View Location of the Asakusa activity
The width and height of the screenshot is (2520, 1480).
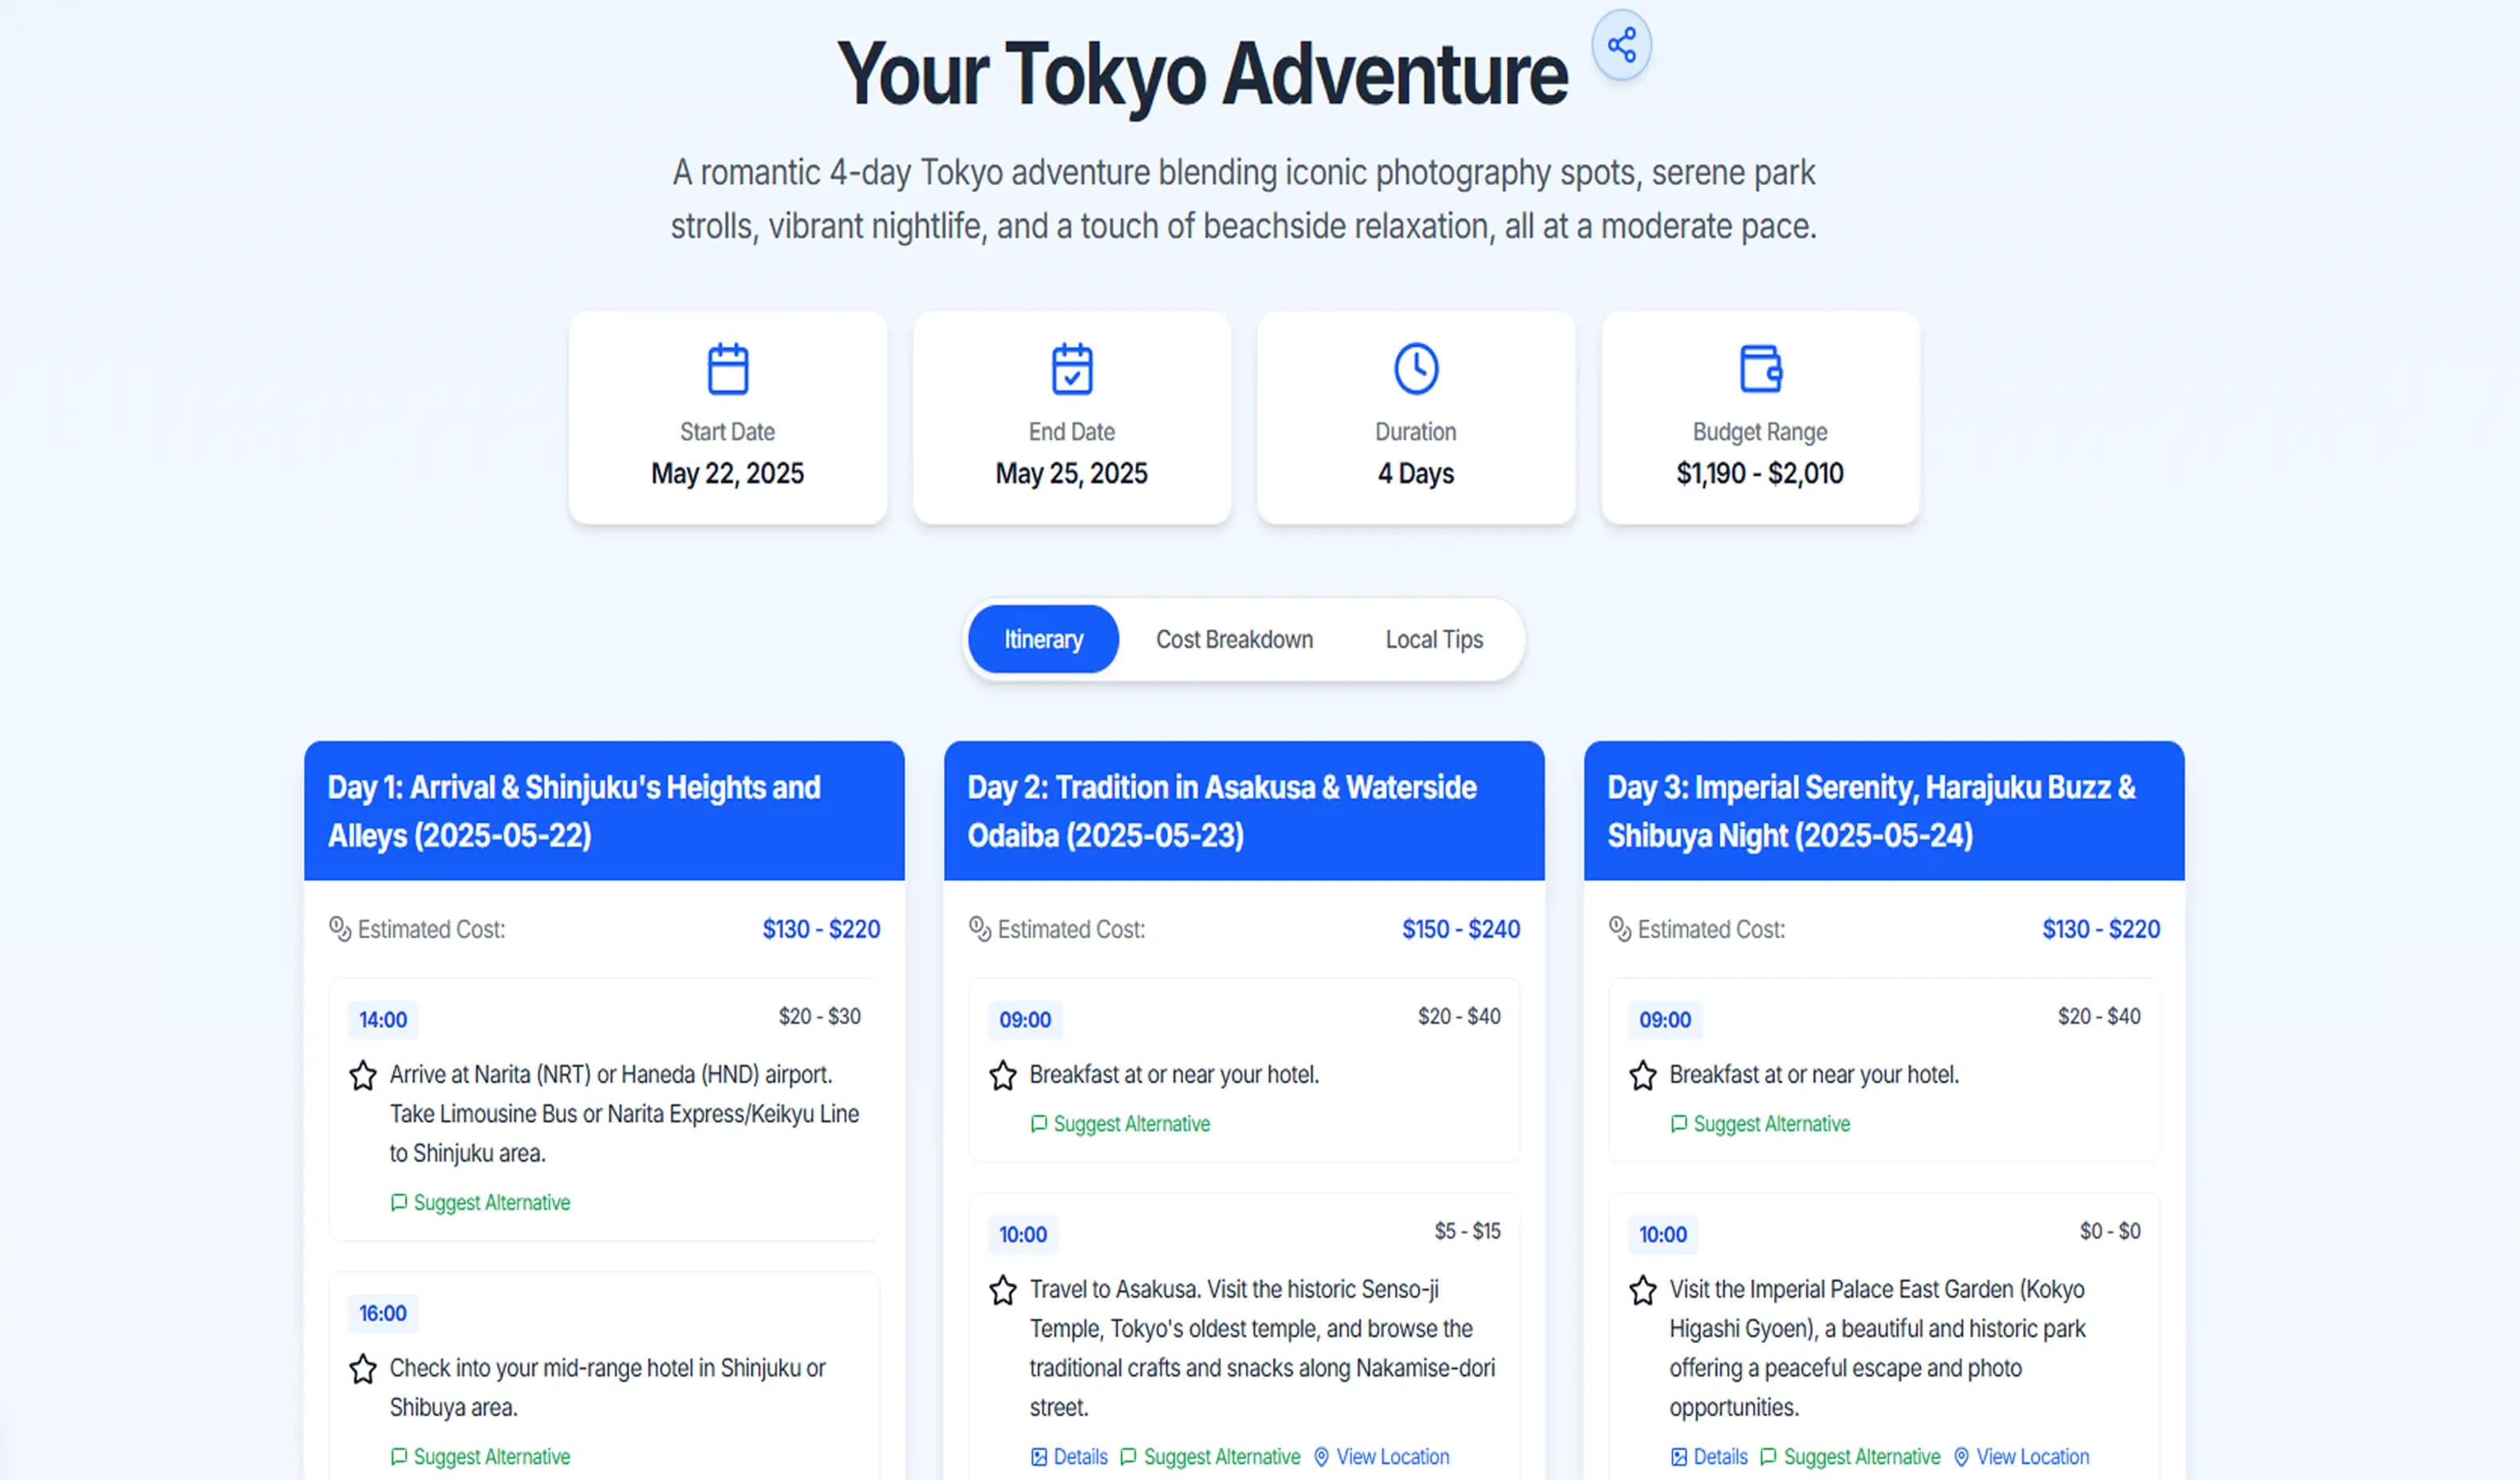(x=1381, y=1457)
